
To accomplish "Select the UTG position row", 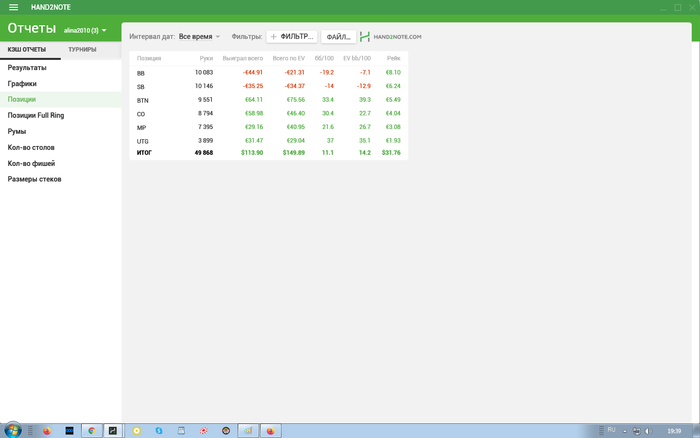I will (269, 141).
